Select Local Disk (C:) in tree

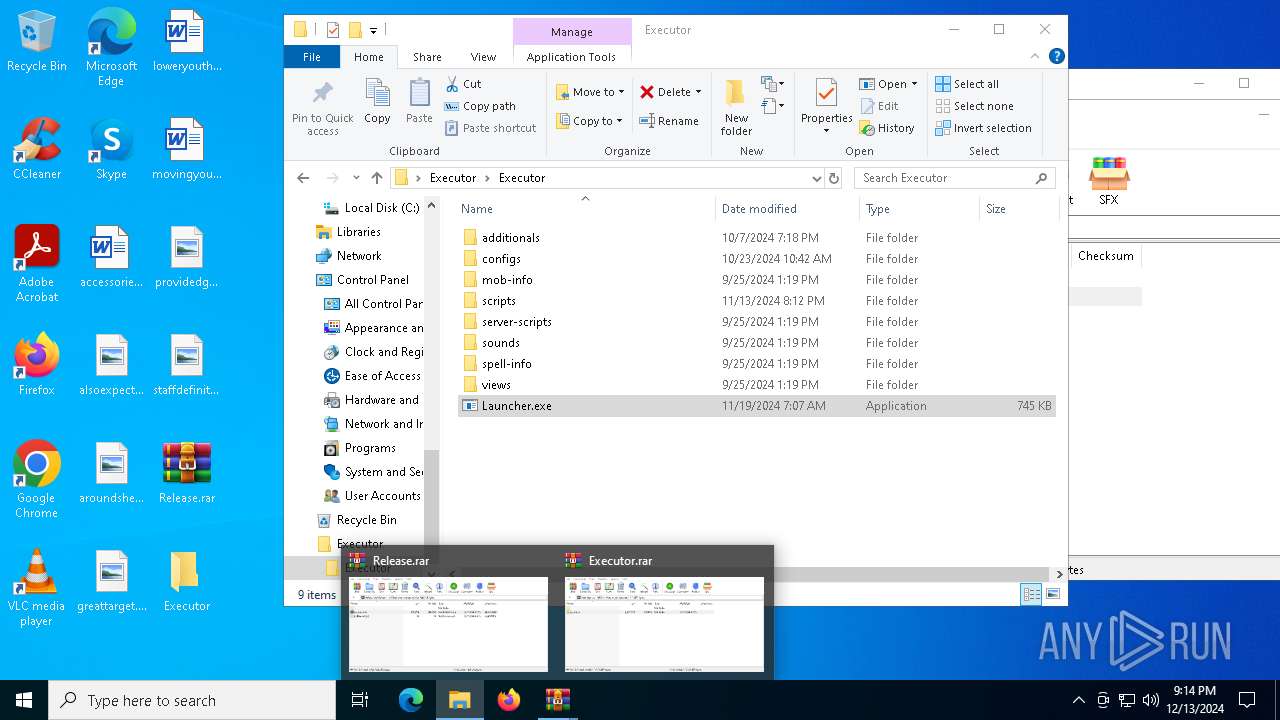372,208
